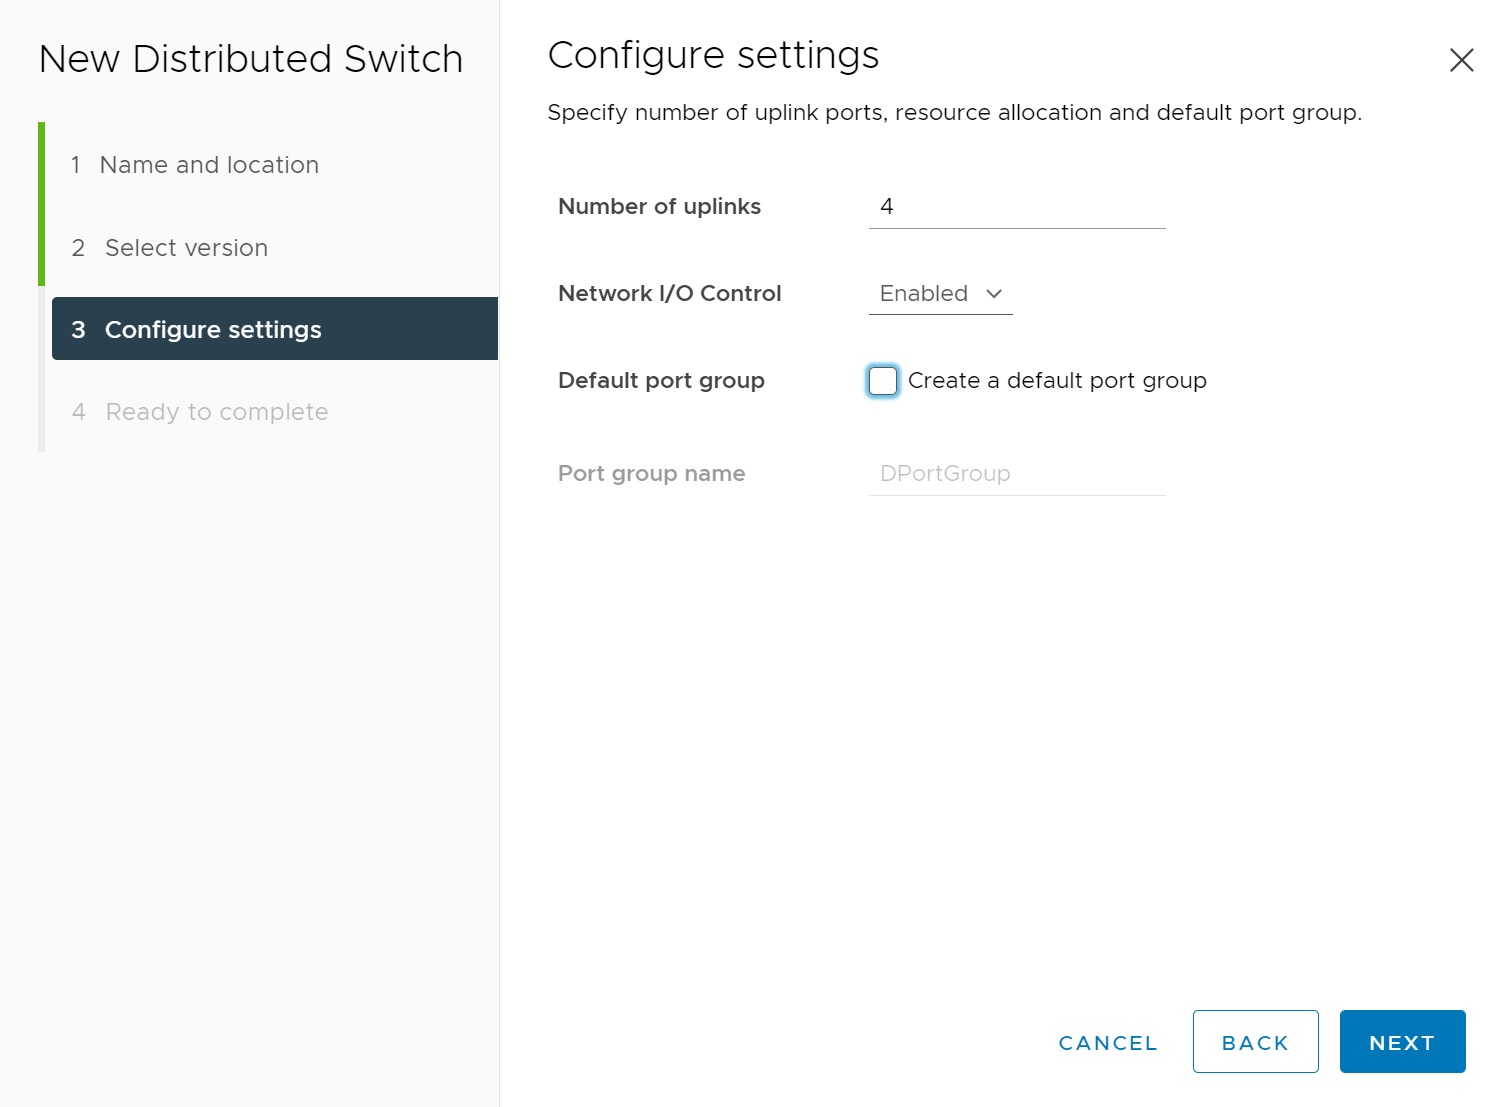1502x1107 pixels.
Task: Focus the Number of uplinks input field
Action: (1016, 207)
